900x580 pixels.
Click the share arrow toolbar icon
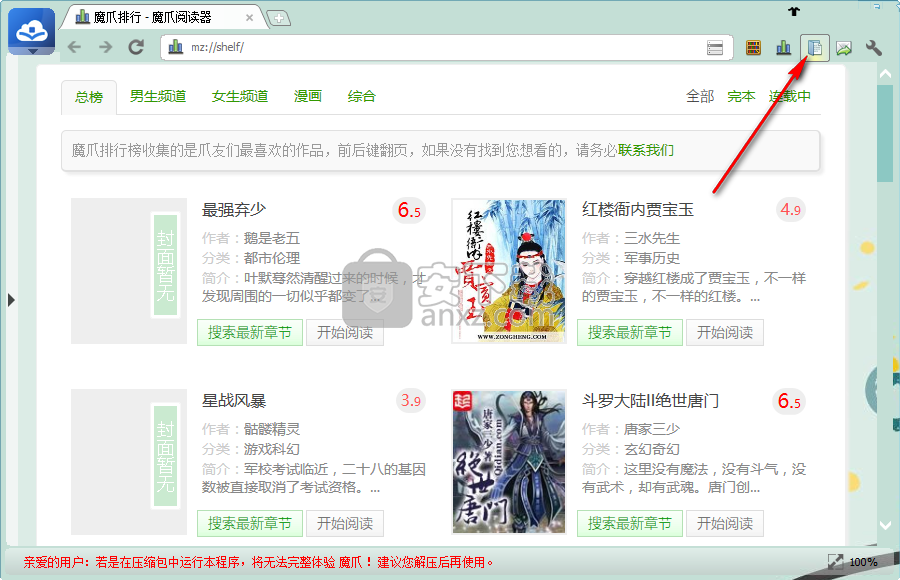click(844, 48)
